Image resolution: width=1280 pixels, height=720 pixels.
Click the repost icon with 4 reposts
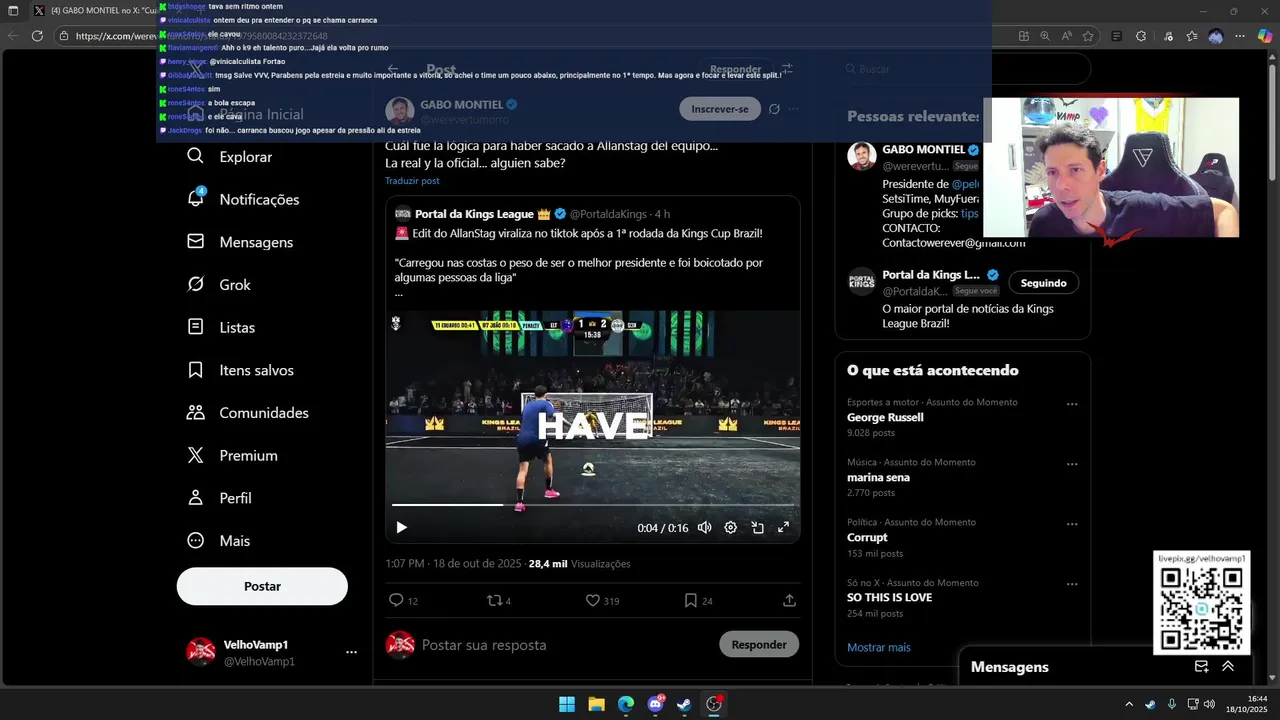(493, 600)
